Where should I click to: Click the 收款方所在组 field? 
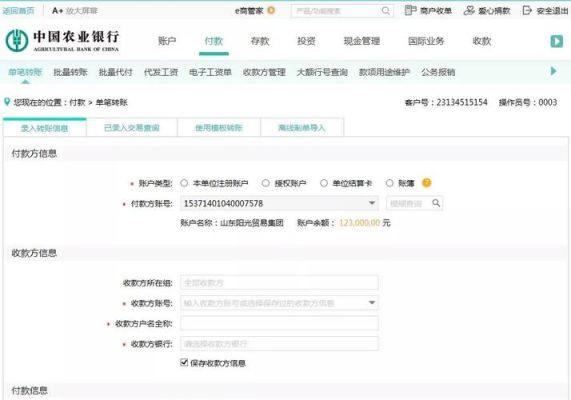coord(279,283)
